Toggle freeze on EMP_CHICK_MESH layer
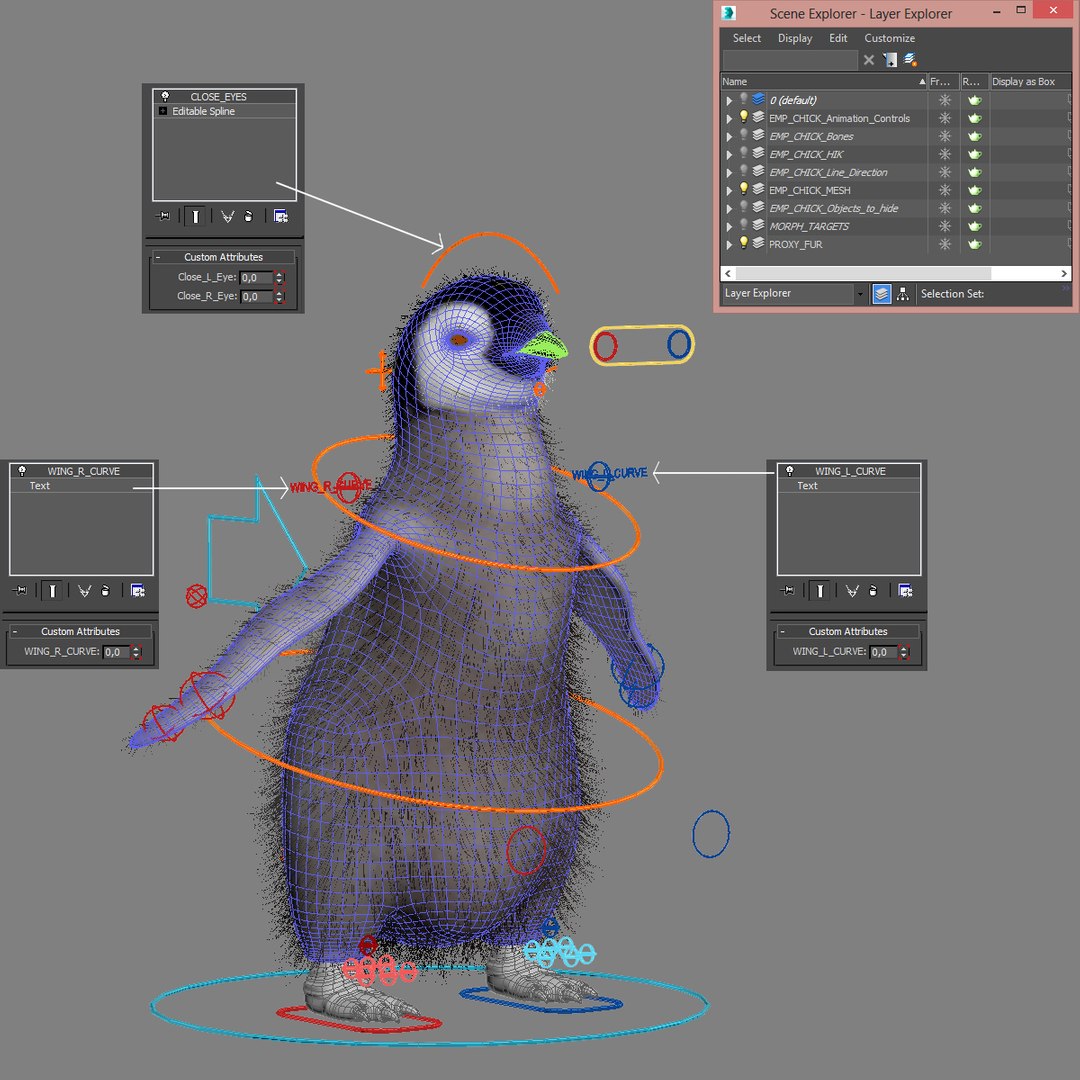Viewport: 1080px width, 1080px height. tap(944, 190)
